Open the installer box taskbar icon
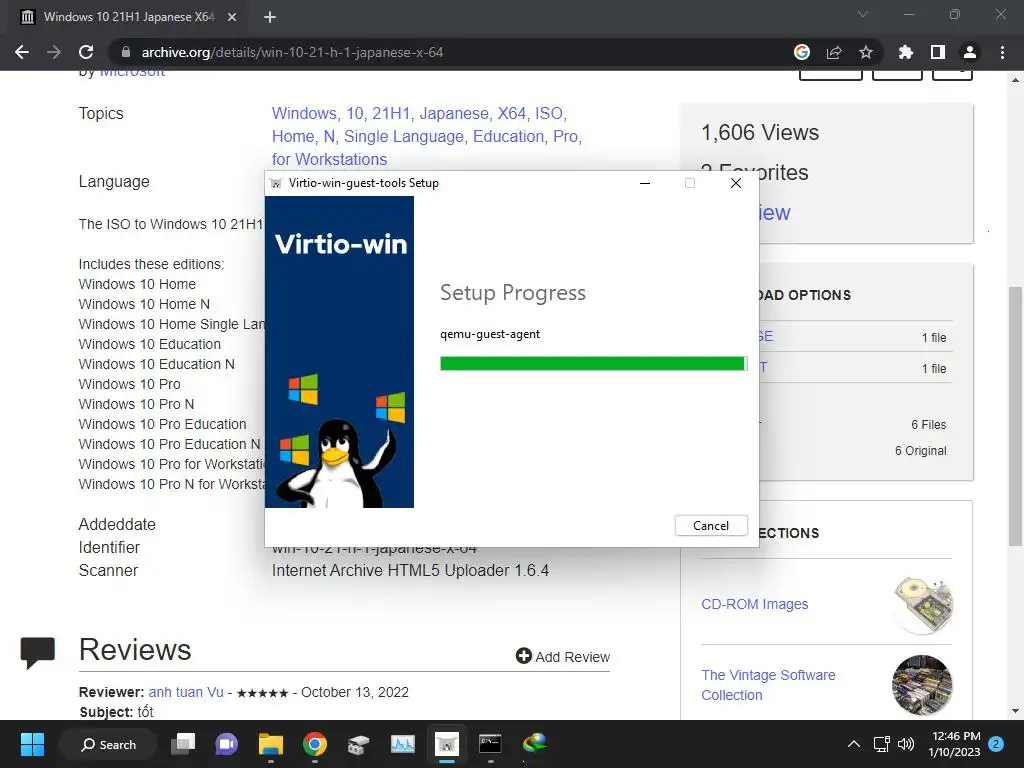 click(359, 744)
